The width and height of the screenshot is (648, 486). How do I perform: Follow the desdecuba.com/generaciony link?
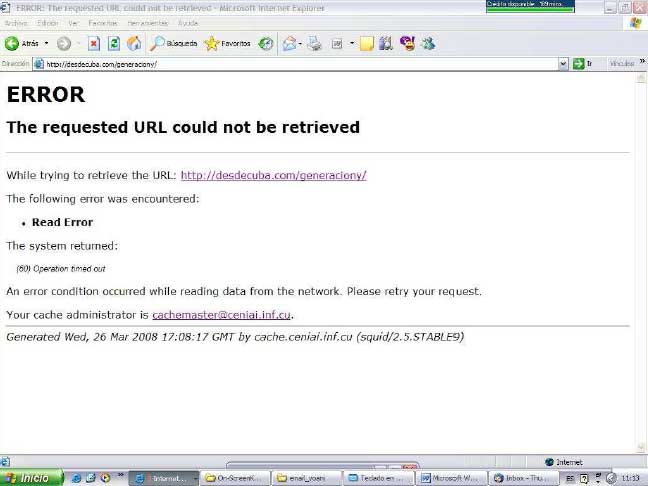(274, 175)
